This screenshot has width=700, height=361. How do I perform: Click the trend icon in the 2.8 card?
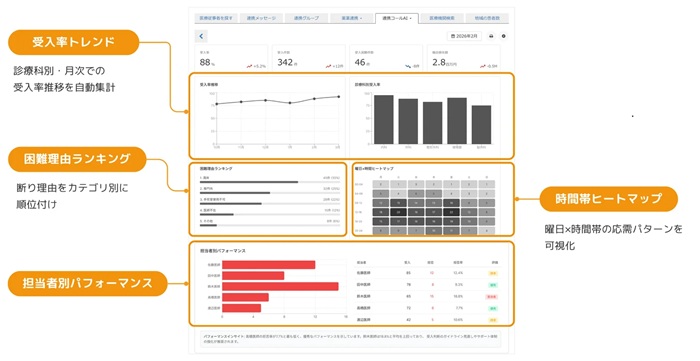[x=483, y=66]
